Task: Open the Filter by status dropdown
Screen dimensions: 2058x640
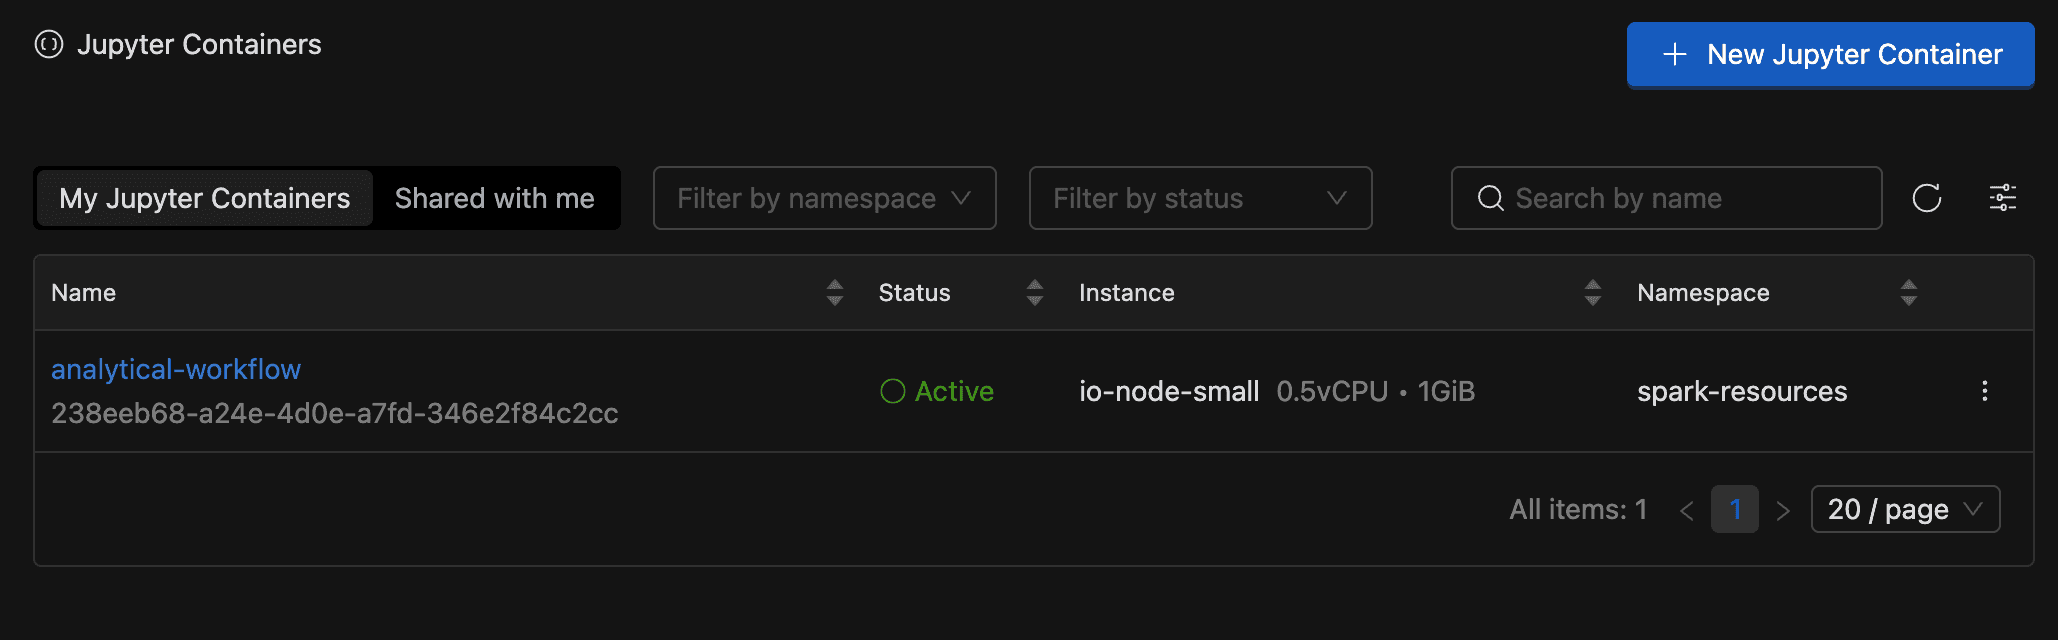Action: point(1200,198)
